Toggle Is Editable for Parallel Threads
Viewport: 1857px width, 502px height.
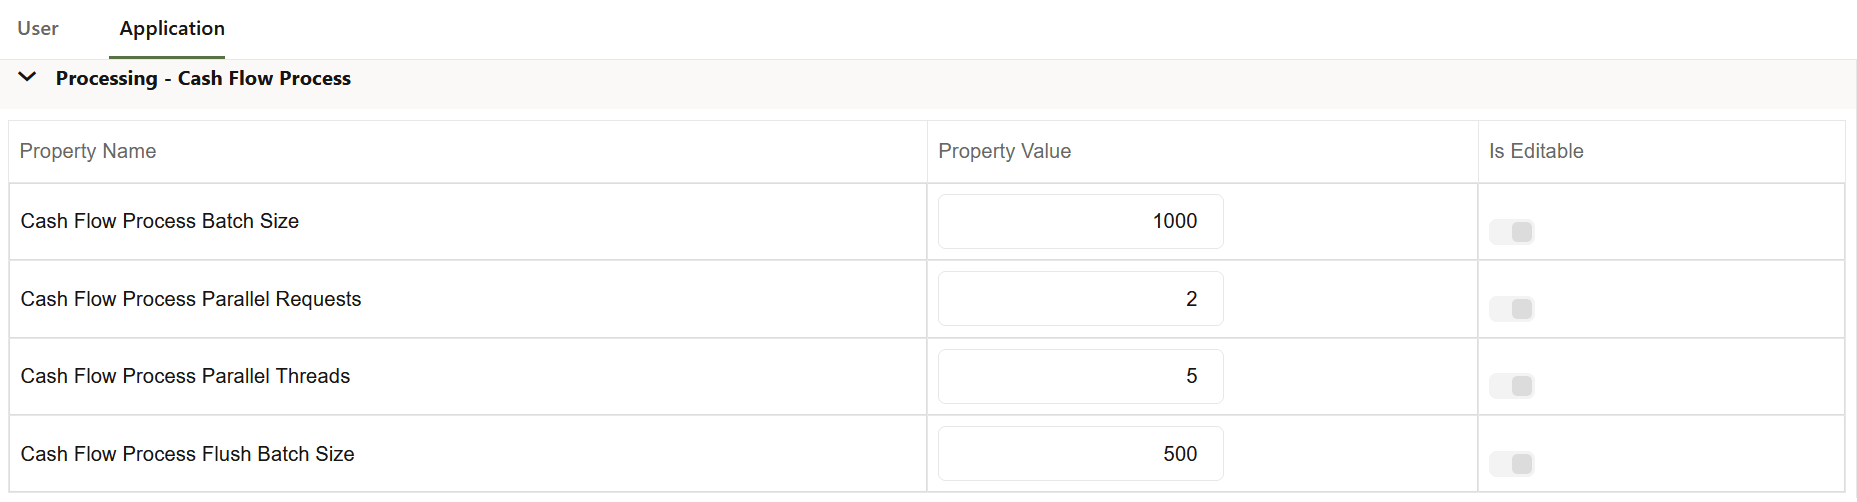click(x=1511, y=386)
